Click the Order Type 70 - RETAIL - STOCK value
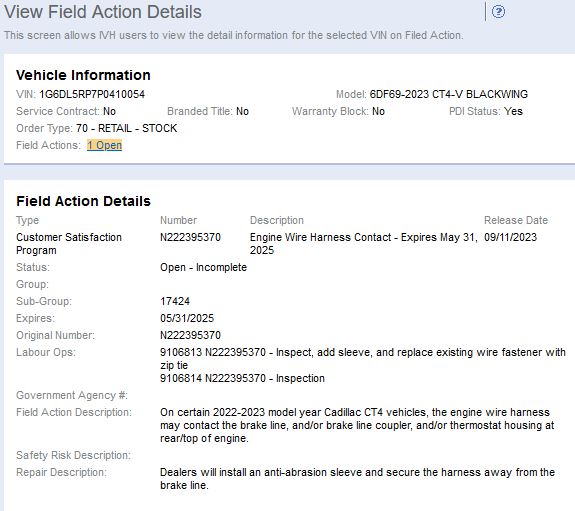575x511 pixels. (x=127, y=128)
